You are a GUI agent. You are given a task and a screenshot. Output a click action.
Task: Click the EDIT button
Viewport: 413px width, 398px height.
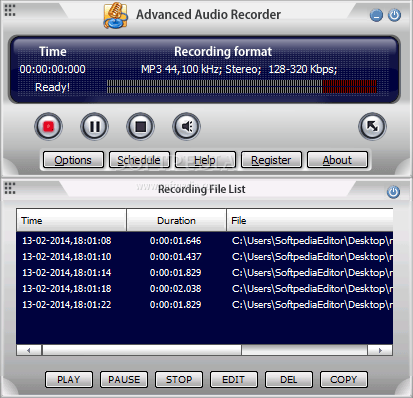point(234,379)
